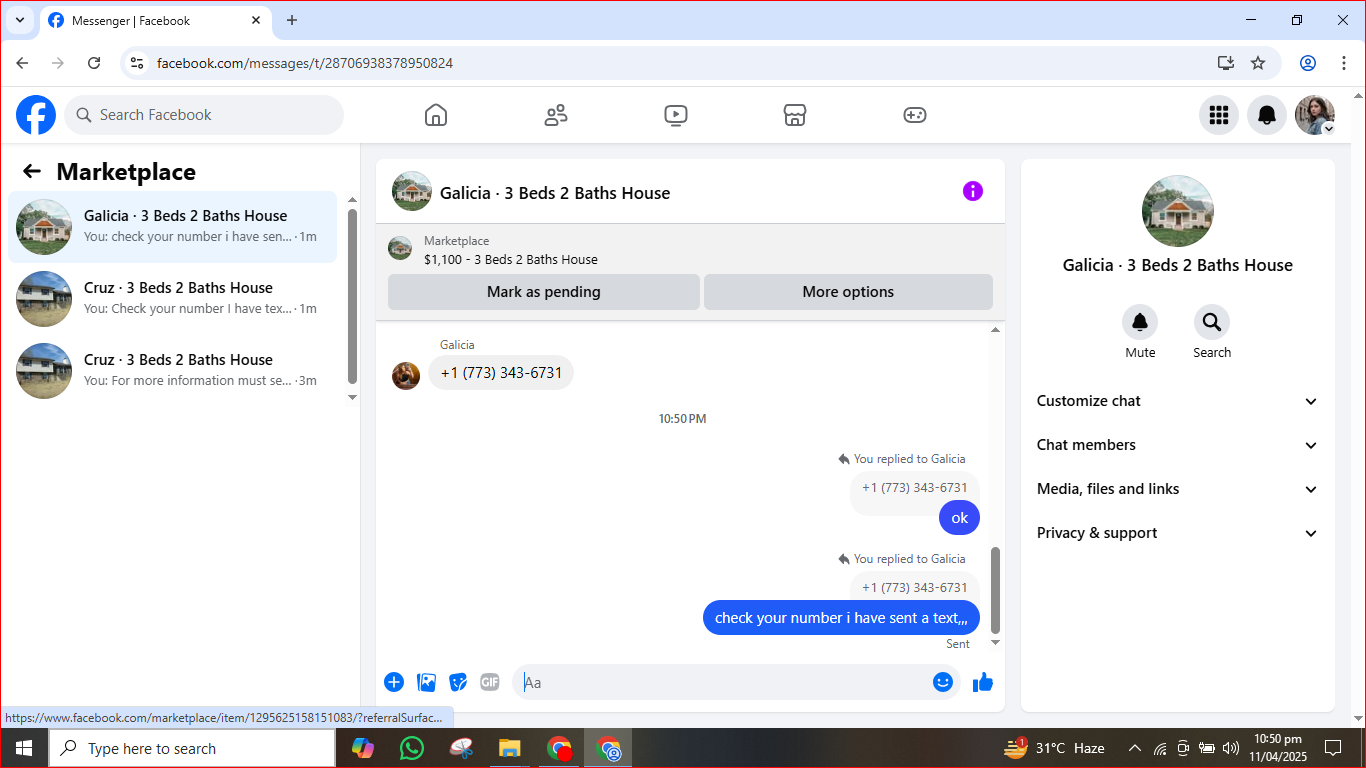The width and height of the screenshot is (1366, 768).
Task: Open conversation information purple icon
Action: pyautogui.click(x=973, y=191)
